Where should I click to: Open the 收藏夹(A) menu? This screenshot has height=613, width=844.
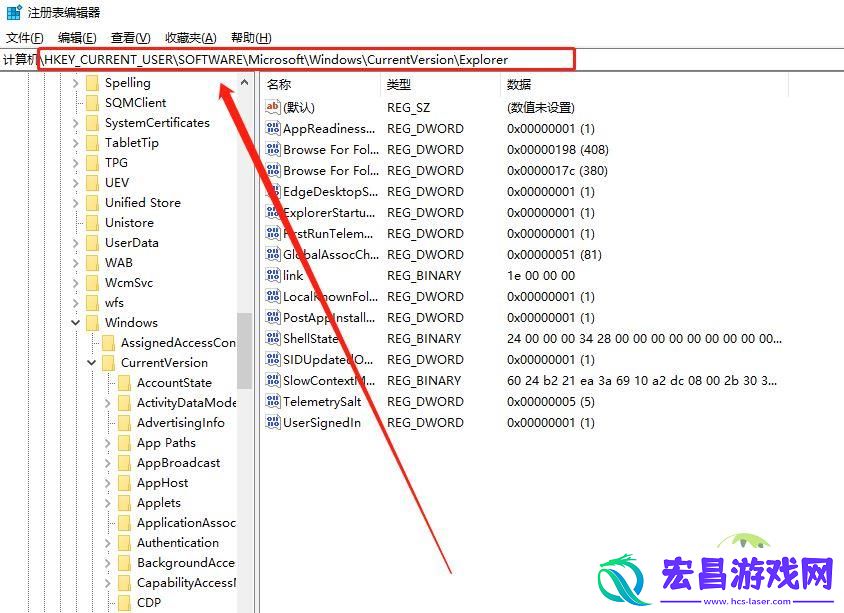pos(191,38)
